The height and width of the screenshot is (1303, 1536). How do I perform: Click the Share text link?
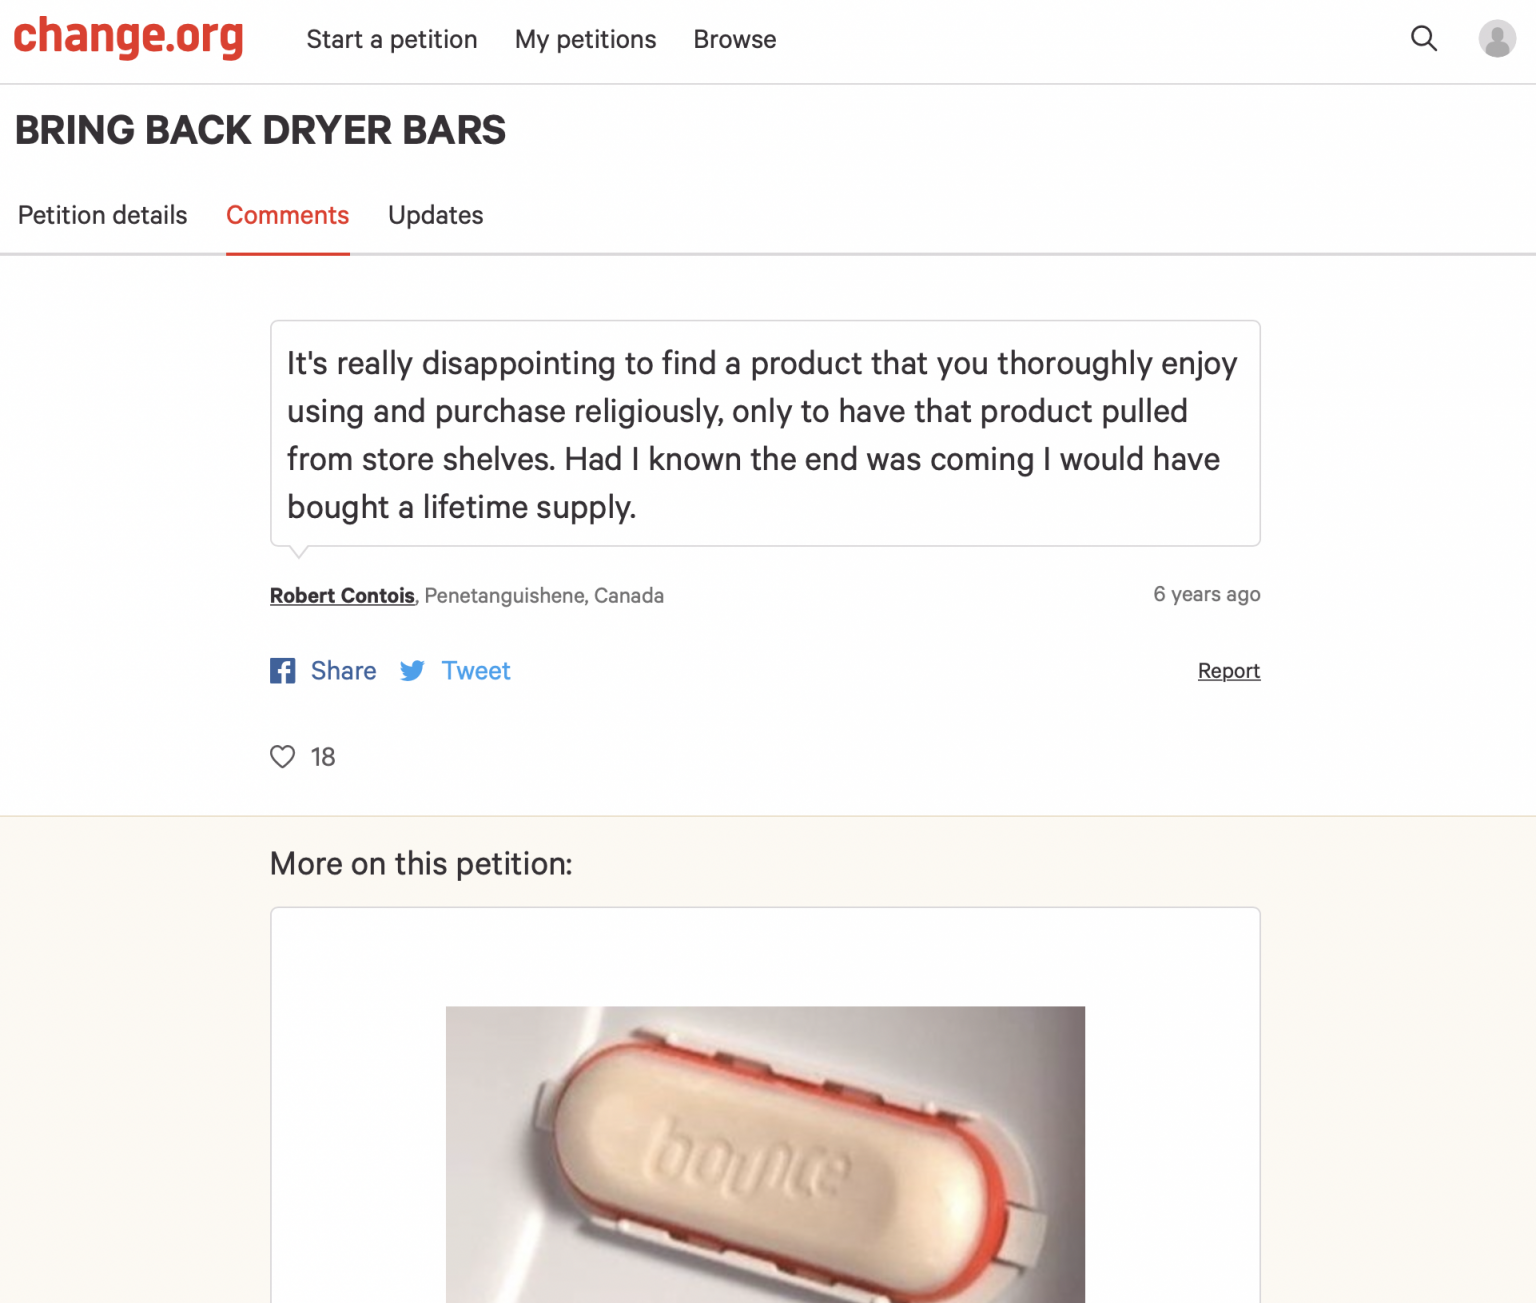pos(343,671)
